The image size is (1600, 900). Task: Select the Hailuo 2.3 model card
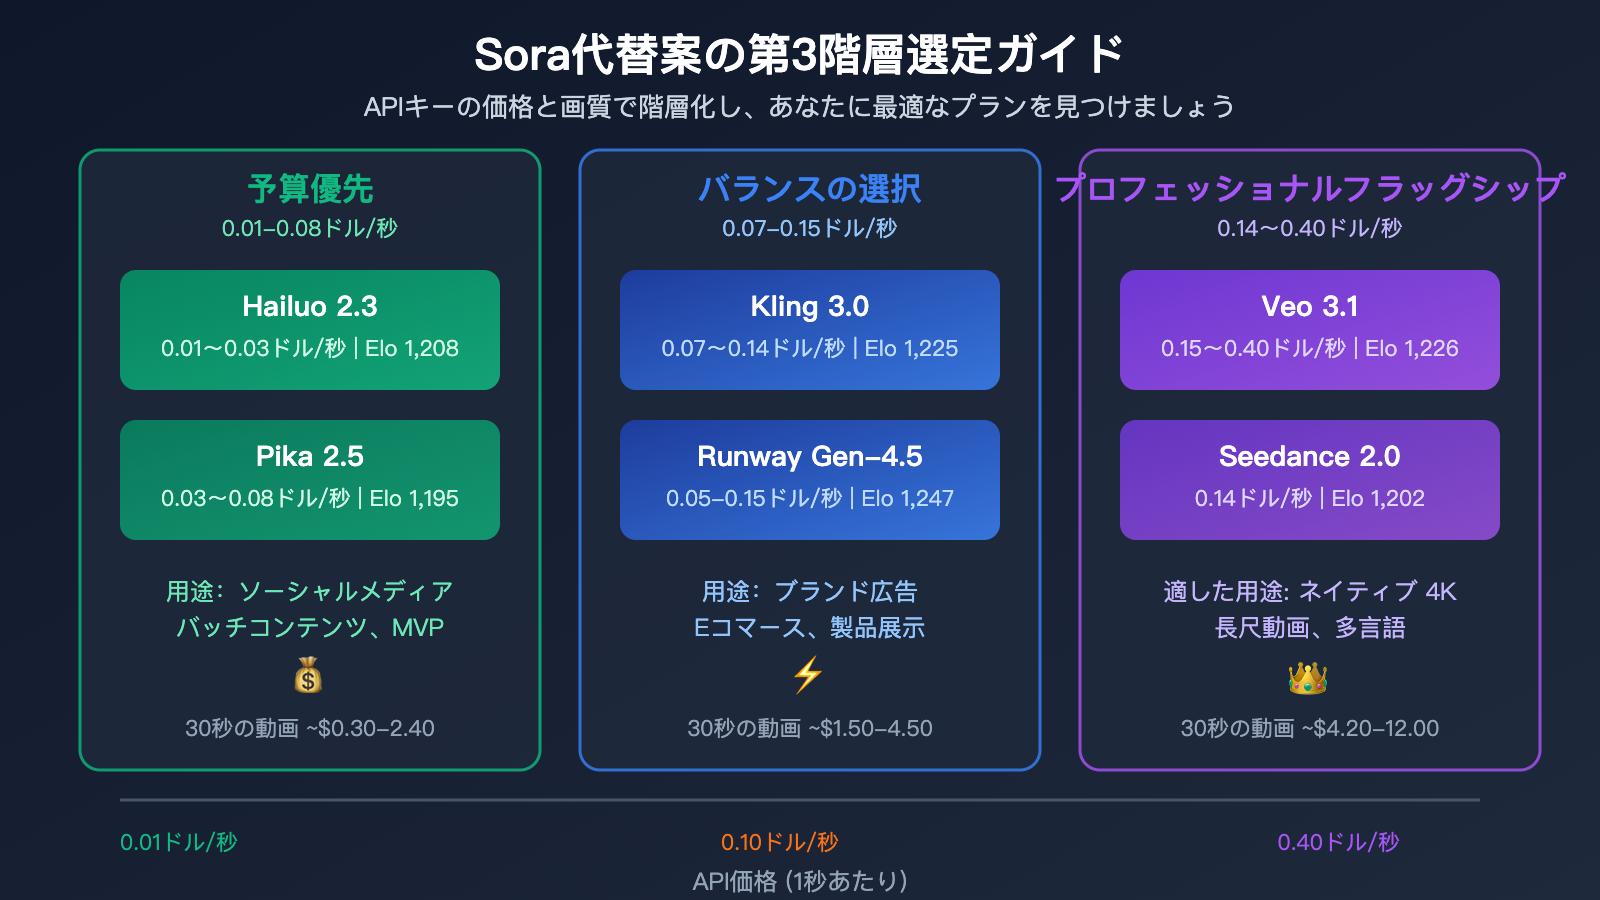[309, 329]
